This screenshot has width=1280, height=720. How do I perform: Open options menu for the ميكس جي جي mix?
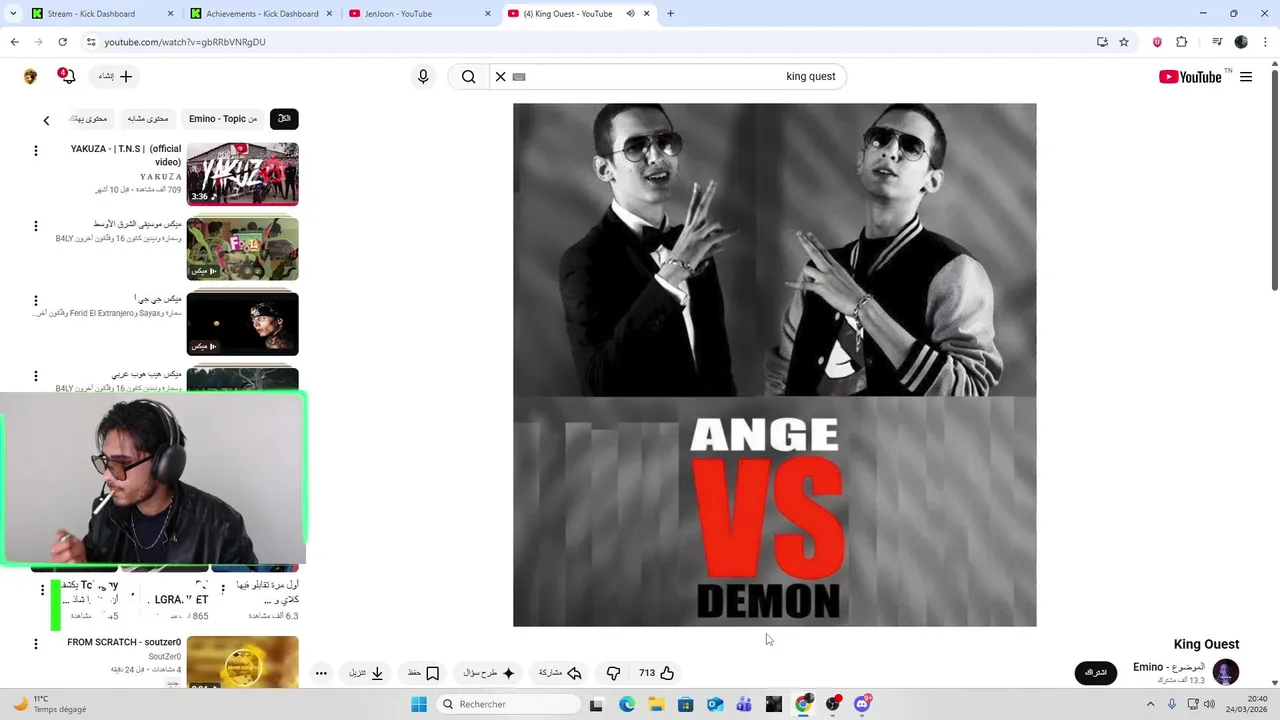(x=36, y=301)
